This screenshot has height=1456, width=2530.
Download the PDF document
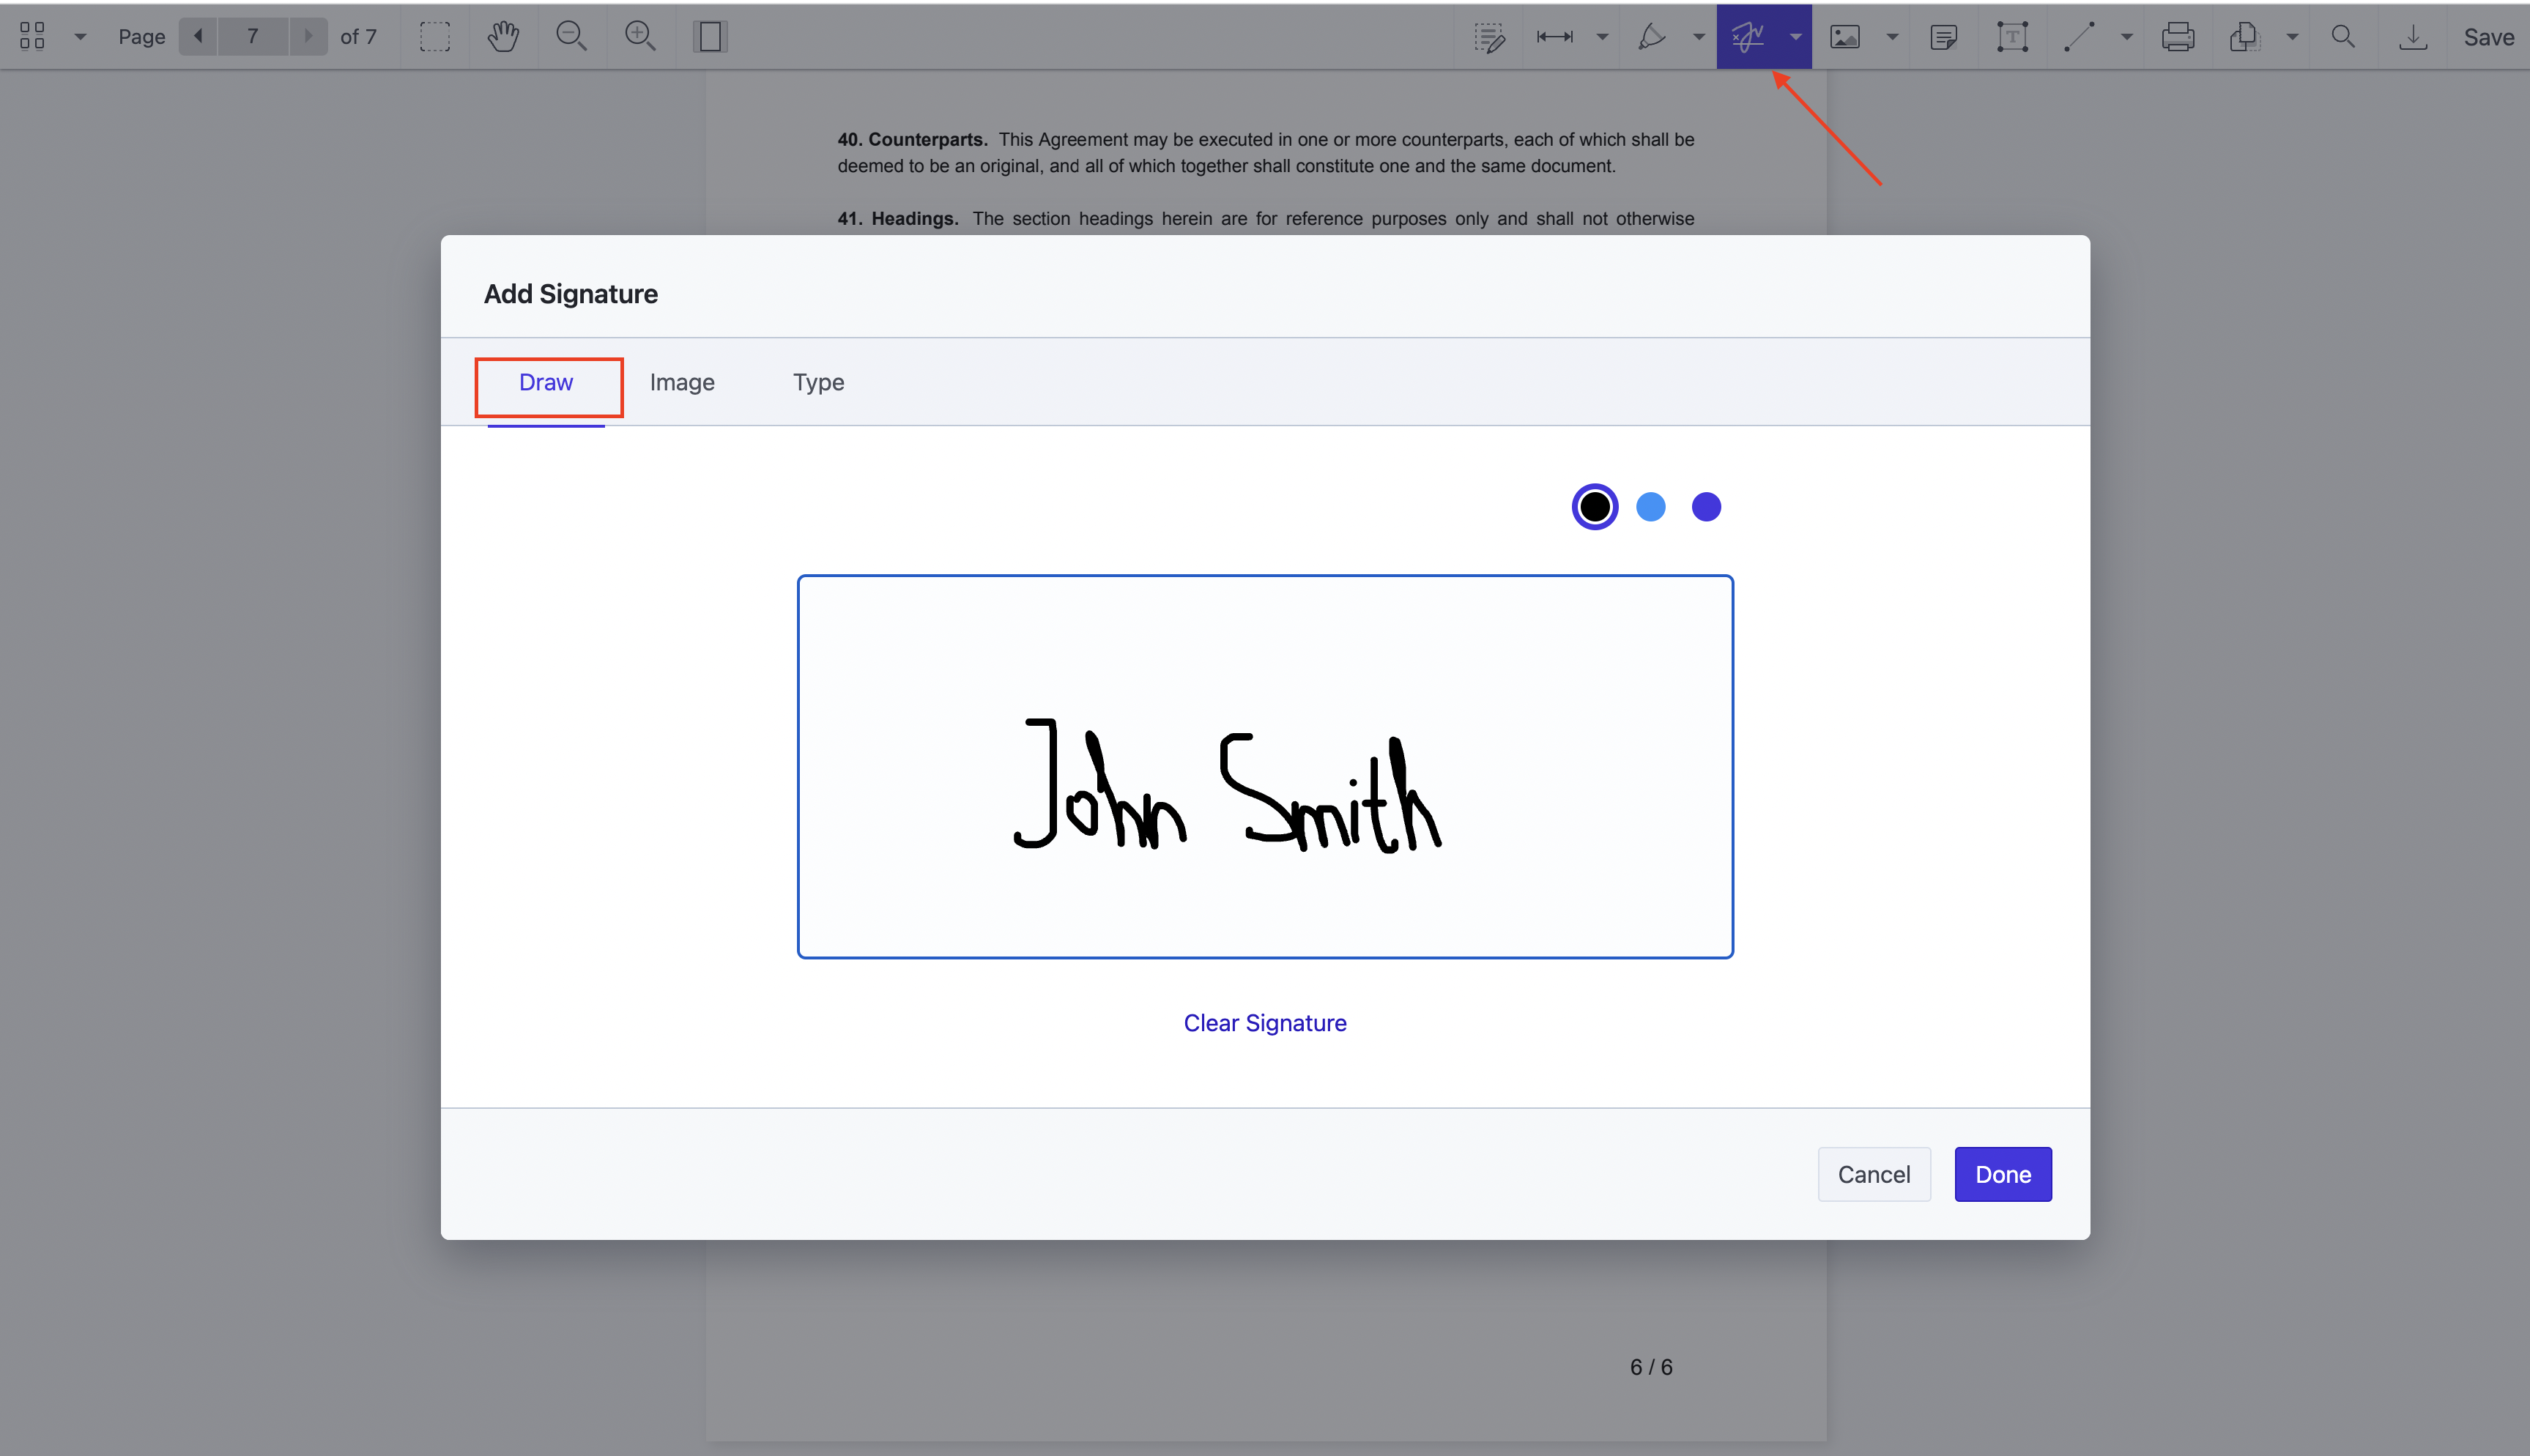click(2414, 36)
